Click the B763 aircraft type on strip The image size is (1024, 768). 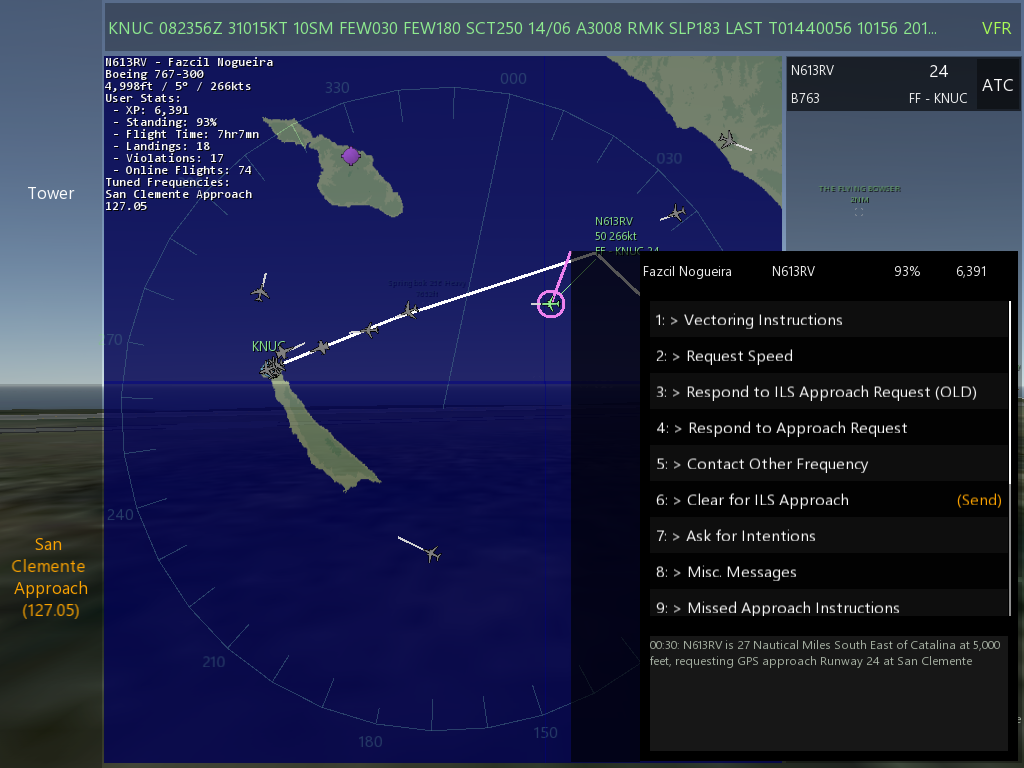click(x=805, y=98)
